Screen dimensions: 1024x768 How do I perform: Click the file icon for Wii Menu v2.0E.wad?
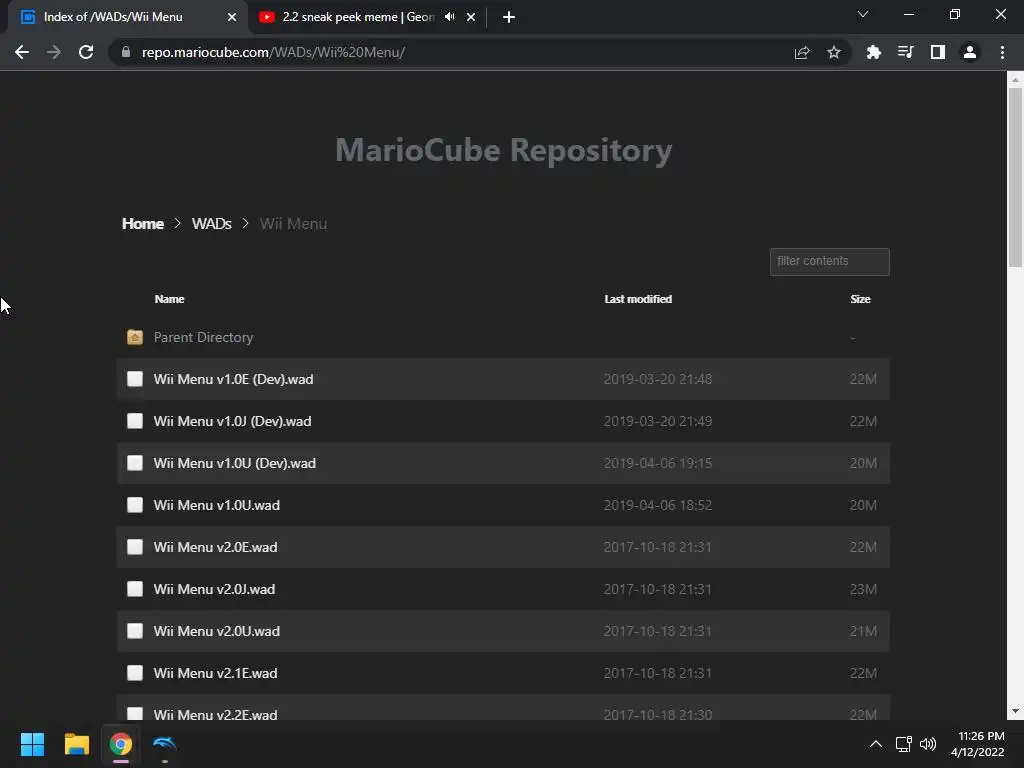coord(135,547)
